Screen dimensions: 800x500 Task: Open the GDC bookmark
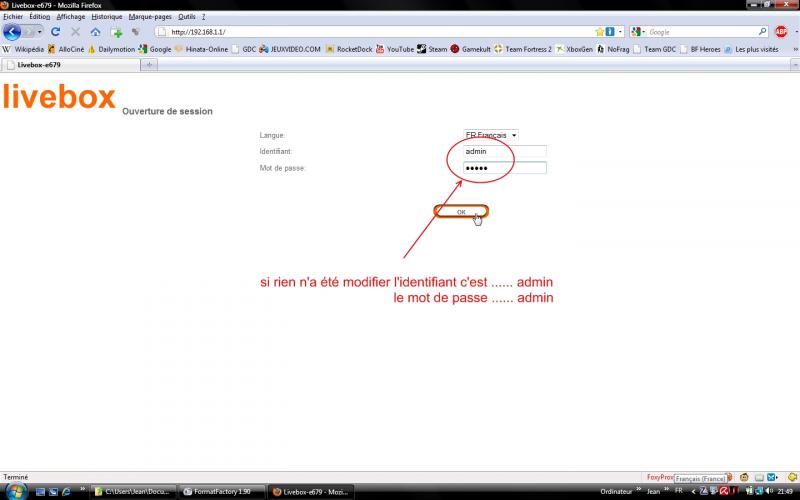coord(244,49)
